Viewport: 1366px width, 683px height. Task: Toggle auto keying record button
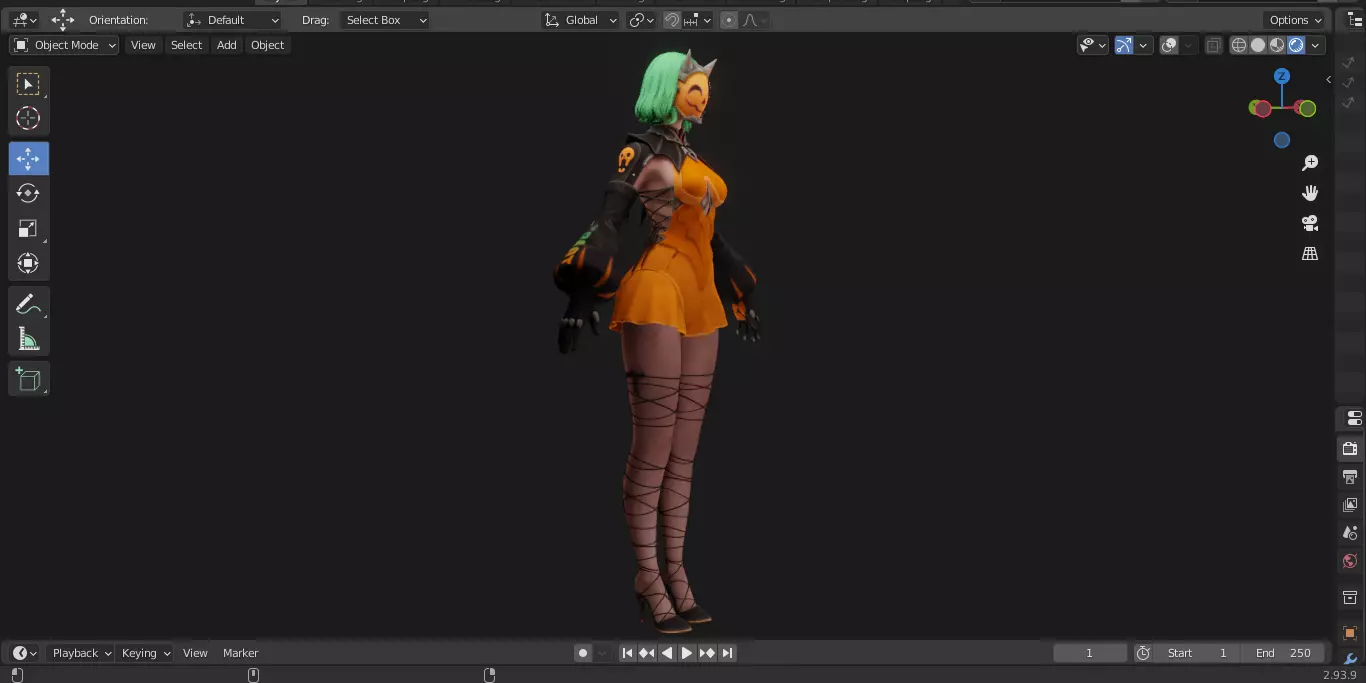pyautogui.click(x=583, y=653)
